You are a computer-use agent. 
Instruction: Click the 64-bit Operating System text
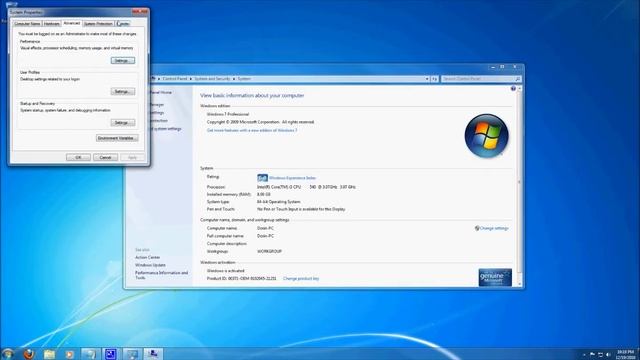pyautogui.click(x=279, y=202)
